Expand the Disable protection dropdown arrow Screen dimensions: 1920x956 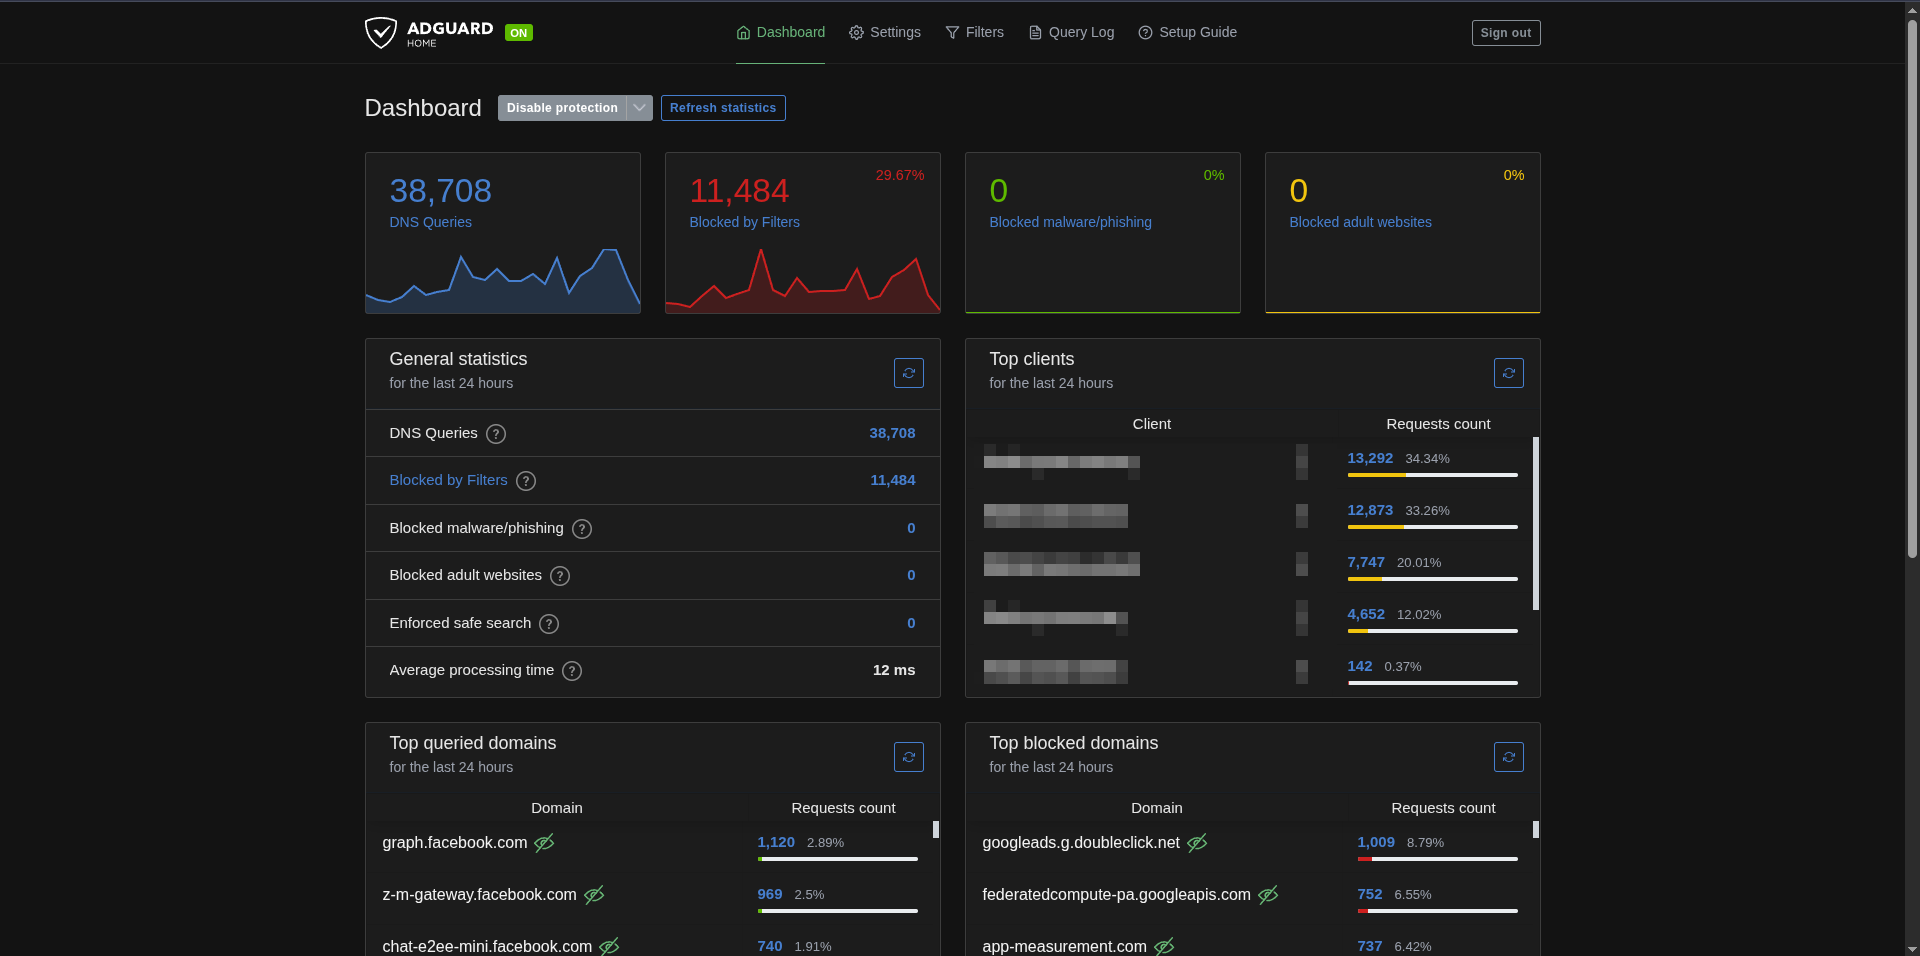(640, 108)
